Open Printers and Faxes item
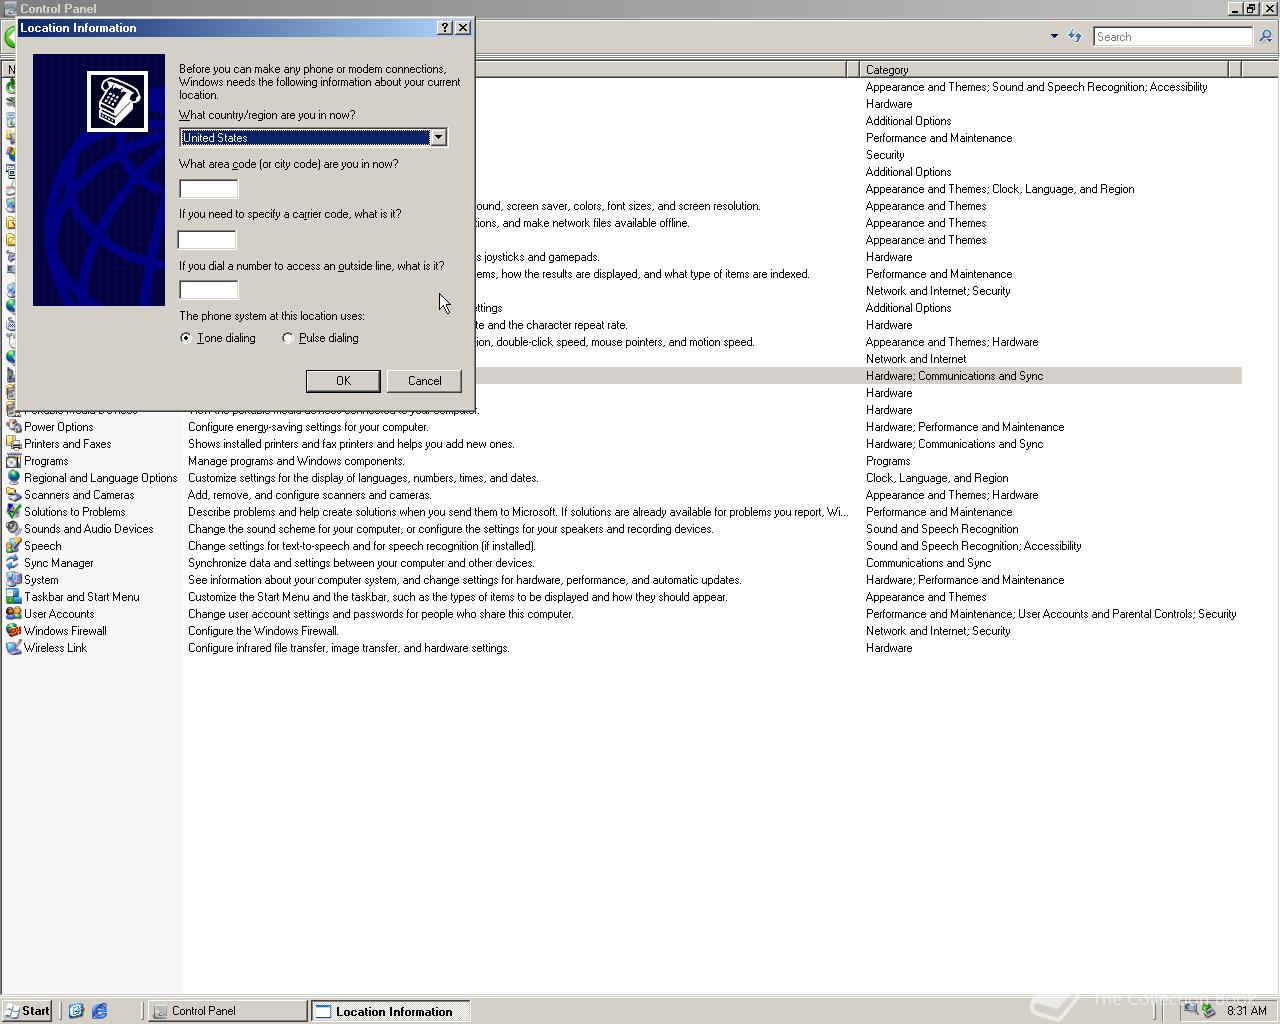Screen dimensions: 1280x1024 click(68, 444)
